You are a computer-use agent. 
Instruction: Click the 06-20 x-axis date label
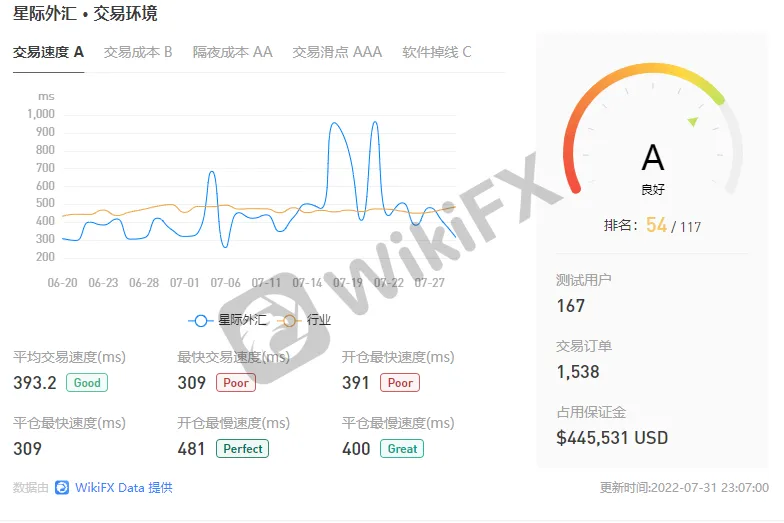pyautogui.click(x=62, y=283)
